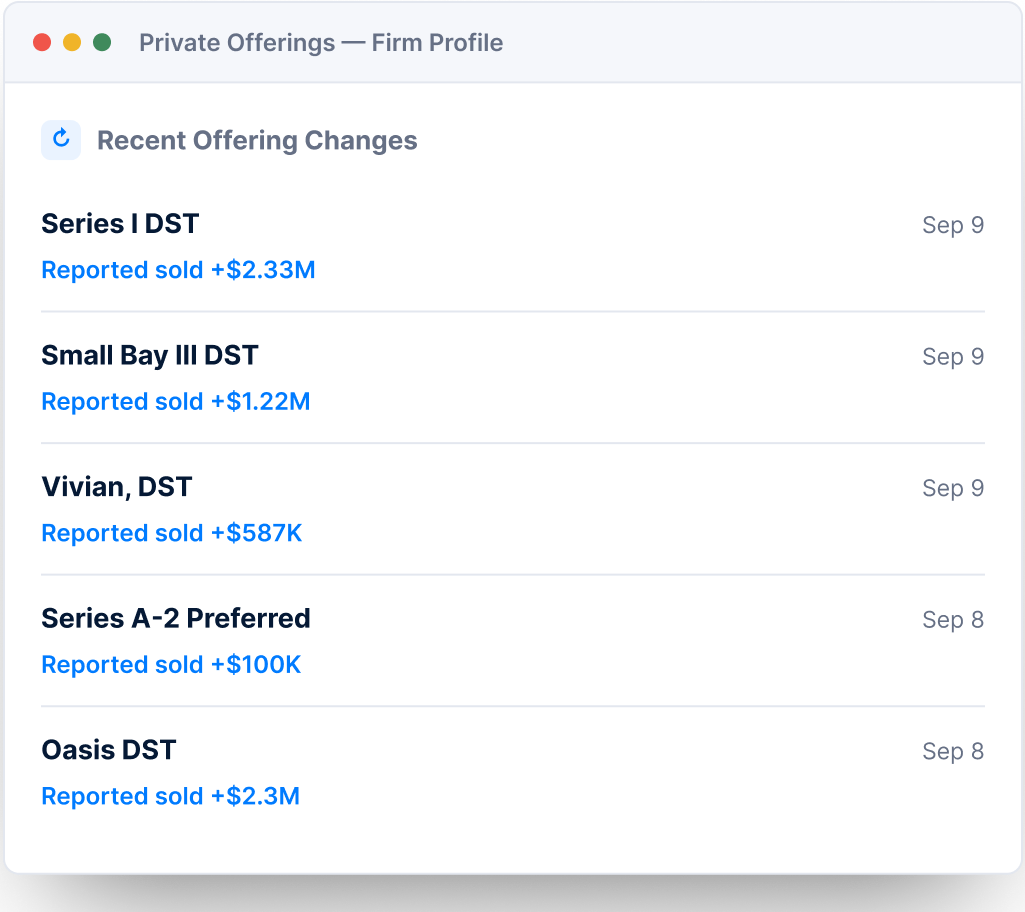Open the Oasis DST entry
Viewport: 1025px width, 912px height.
(109, 750)
